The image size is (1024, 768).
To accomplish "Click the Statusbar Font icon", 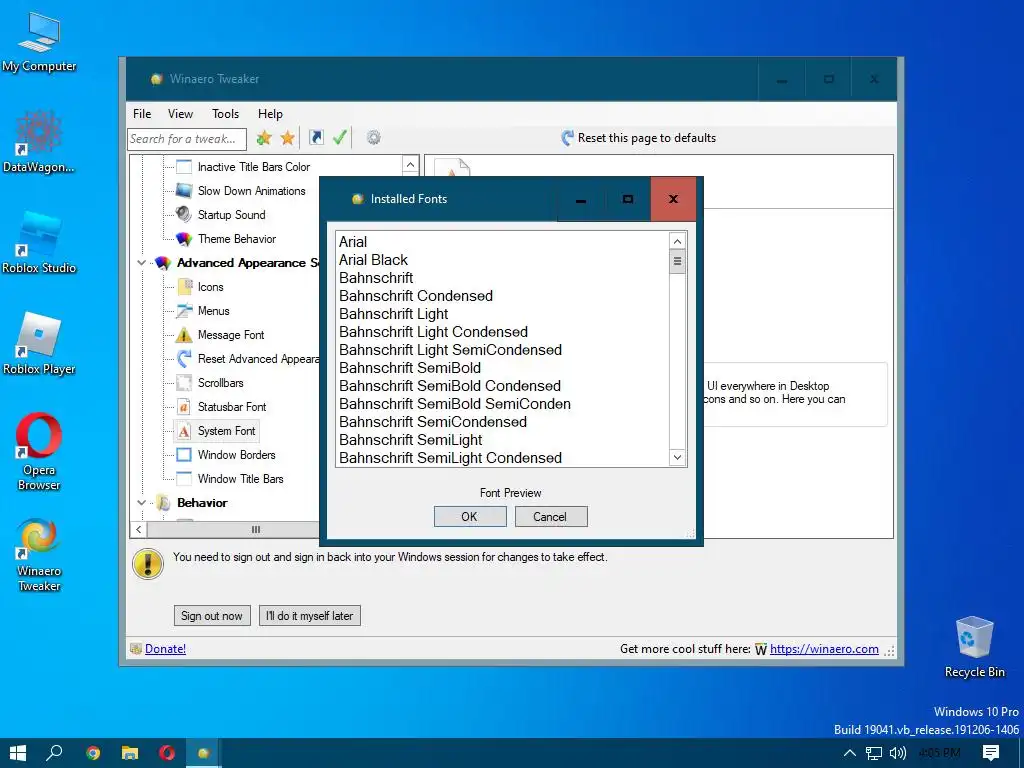I will 184,407.
